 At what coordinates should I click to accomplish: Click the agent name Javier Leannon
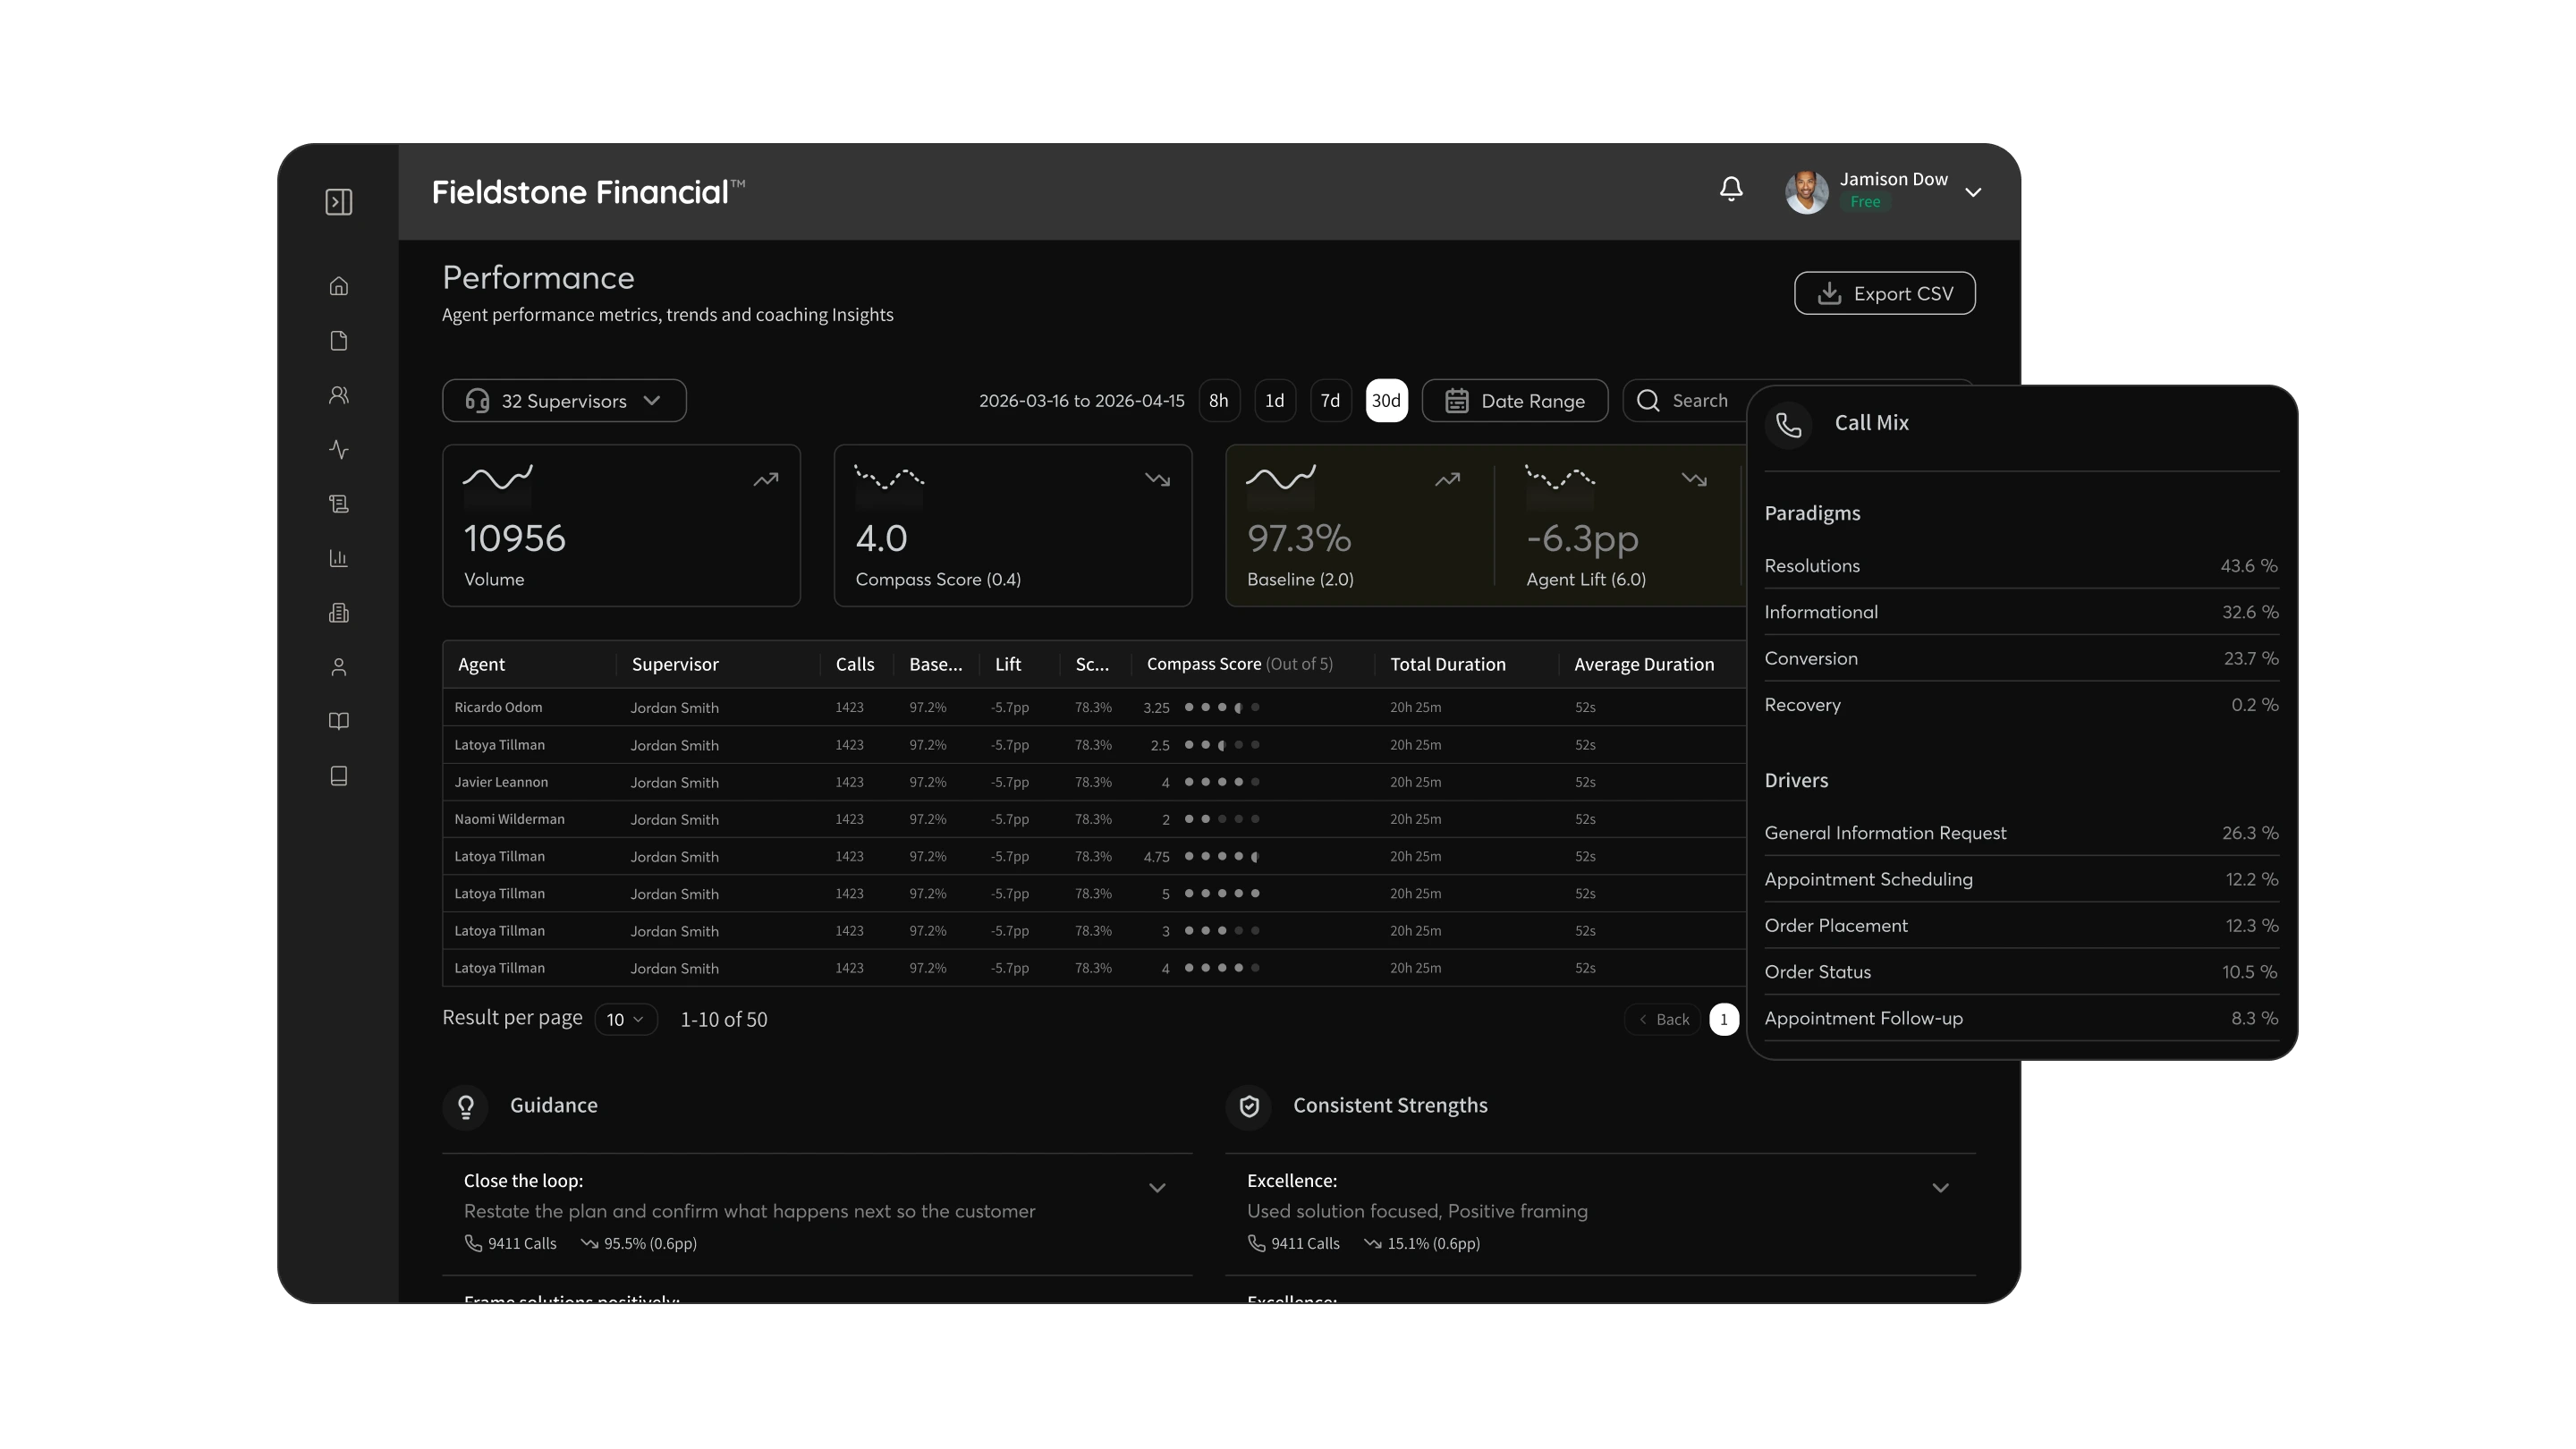(501, 782)
